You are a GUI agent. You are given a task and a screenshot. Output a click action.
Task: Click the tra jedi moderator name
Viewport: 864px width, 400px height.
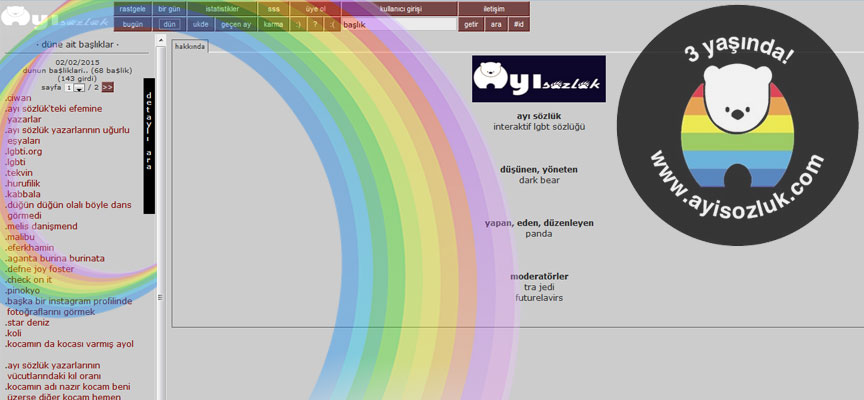pos(539,287)
